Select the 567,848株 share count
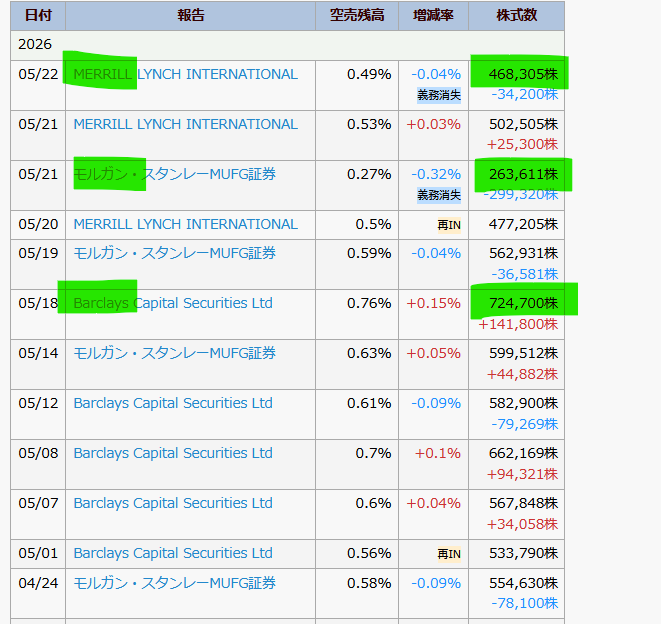661x624 pixels. pos(523,503)
